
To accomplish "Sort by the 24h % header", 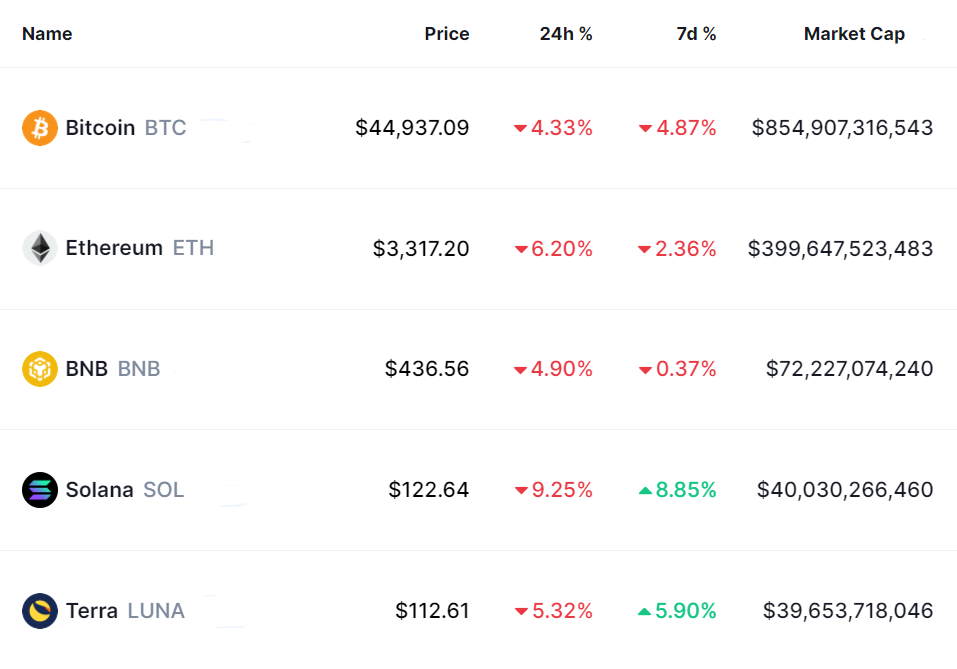I will [566, 34].
